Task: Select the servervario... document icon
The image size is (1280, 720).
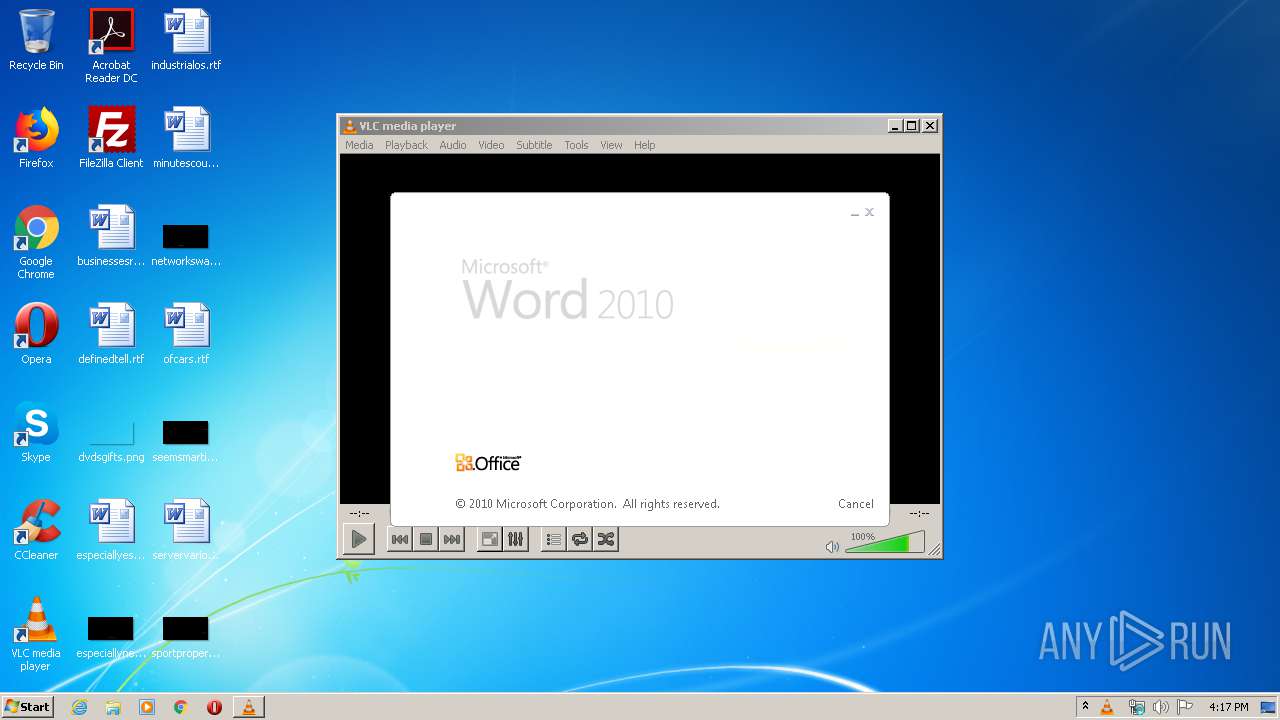Action: click(186, 530)
